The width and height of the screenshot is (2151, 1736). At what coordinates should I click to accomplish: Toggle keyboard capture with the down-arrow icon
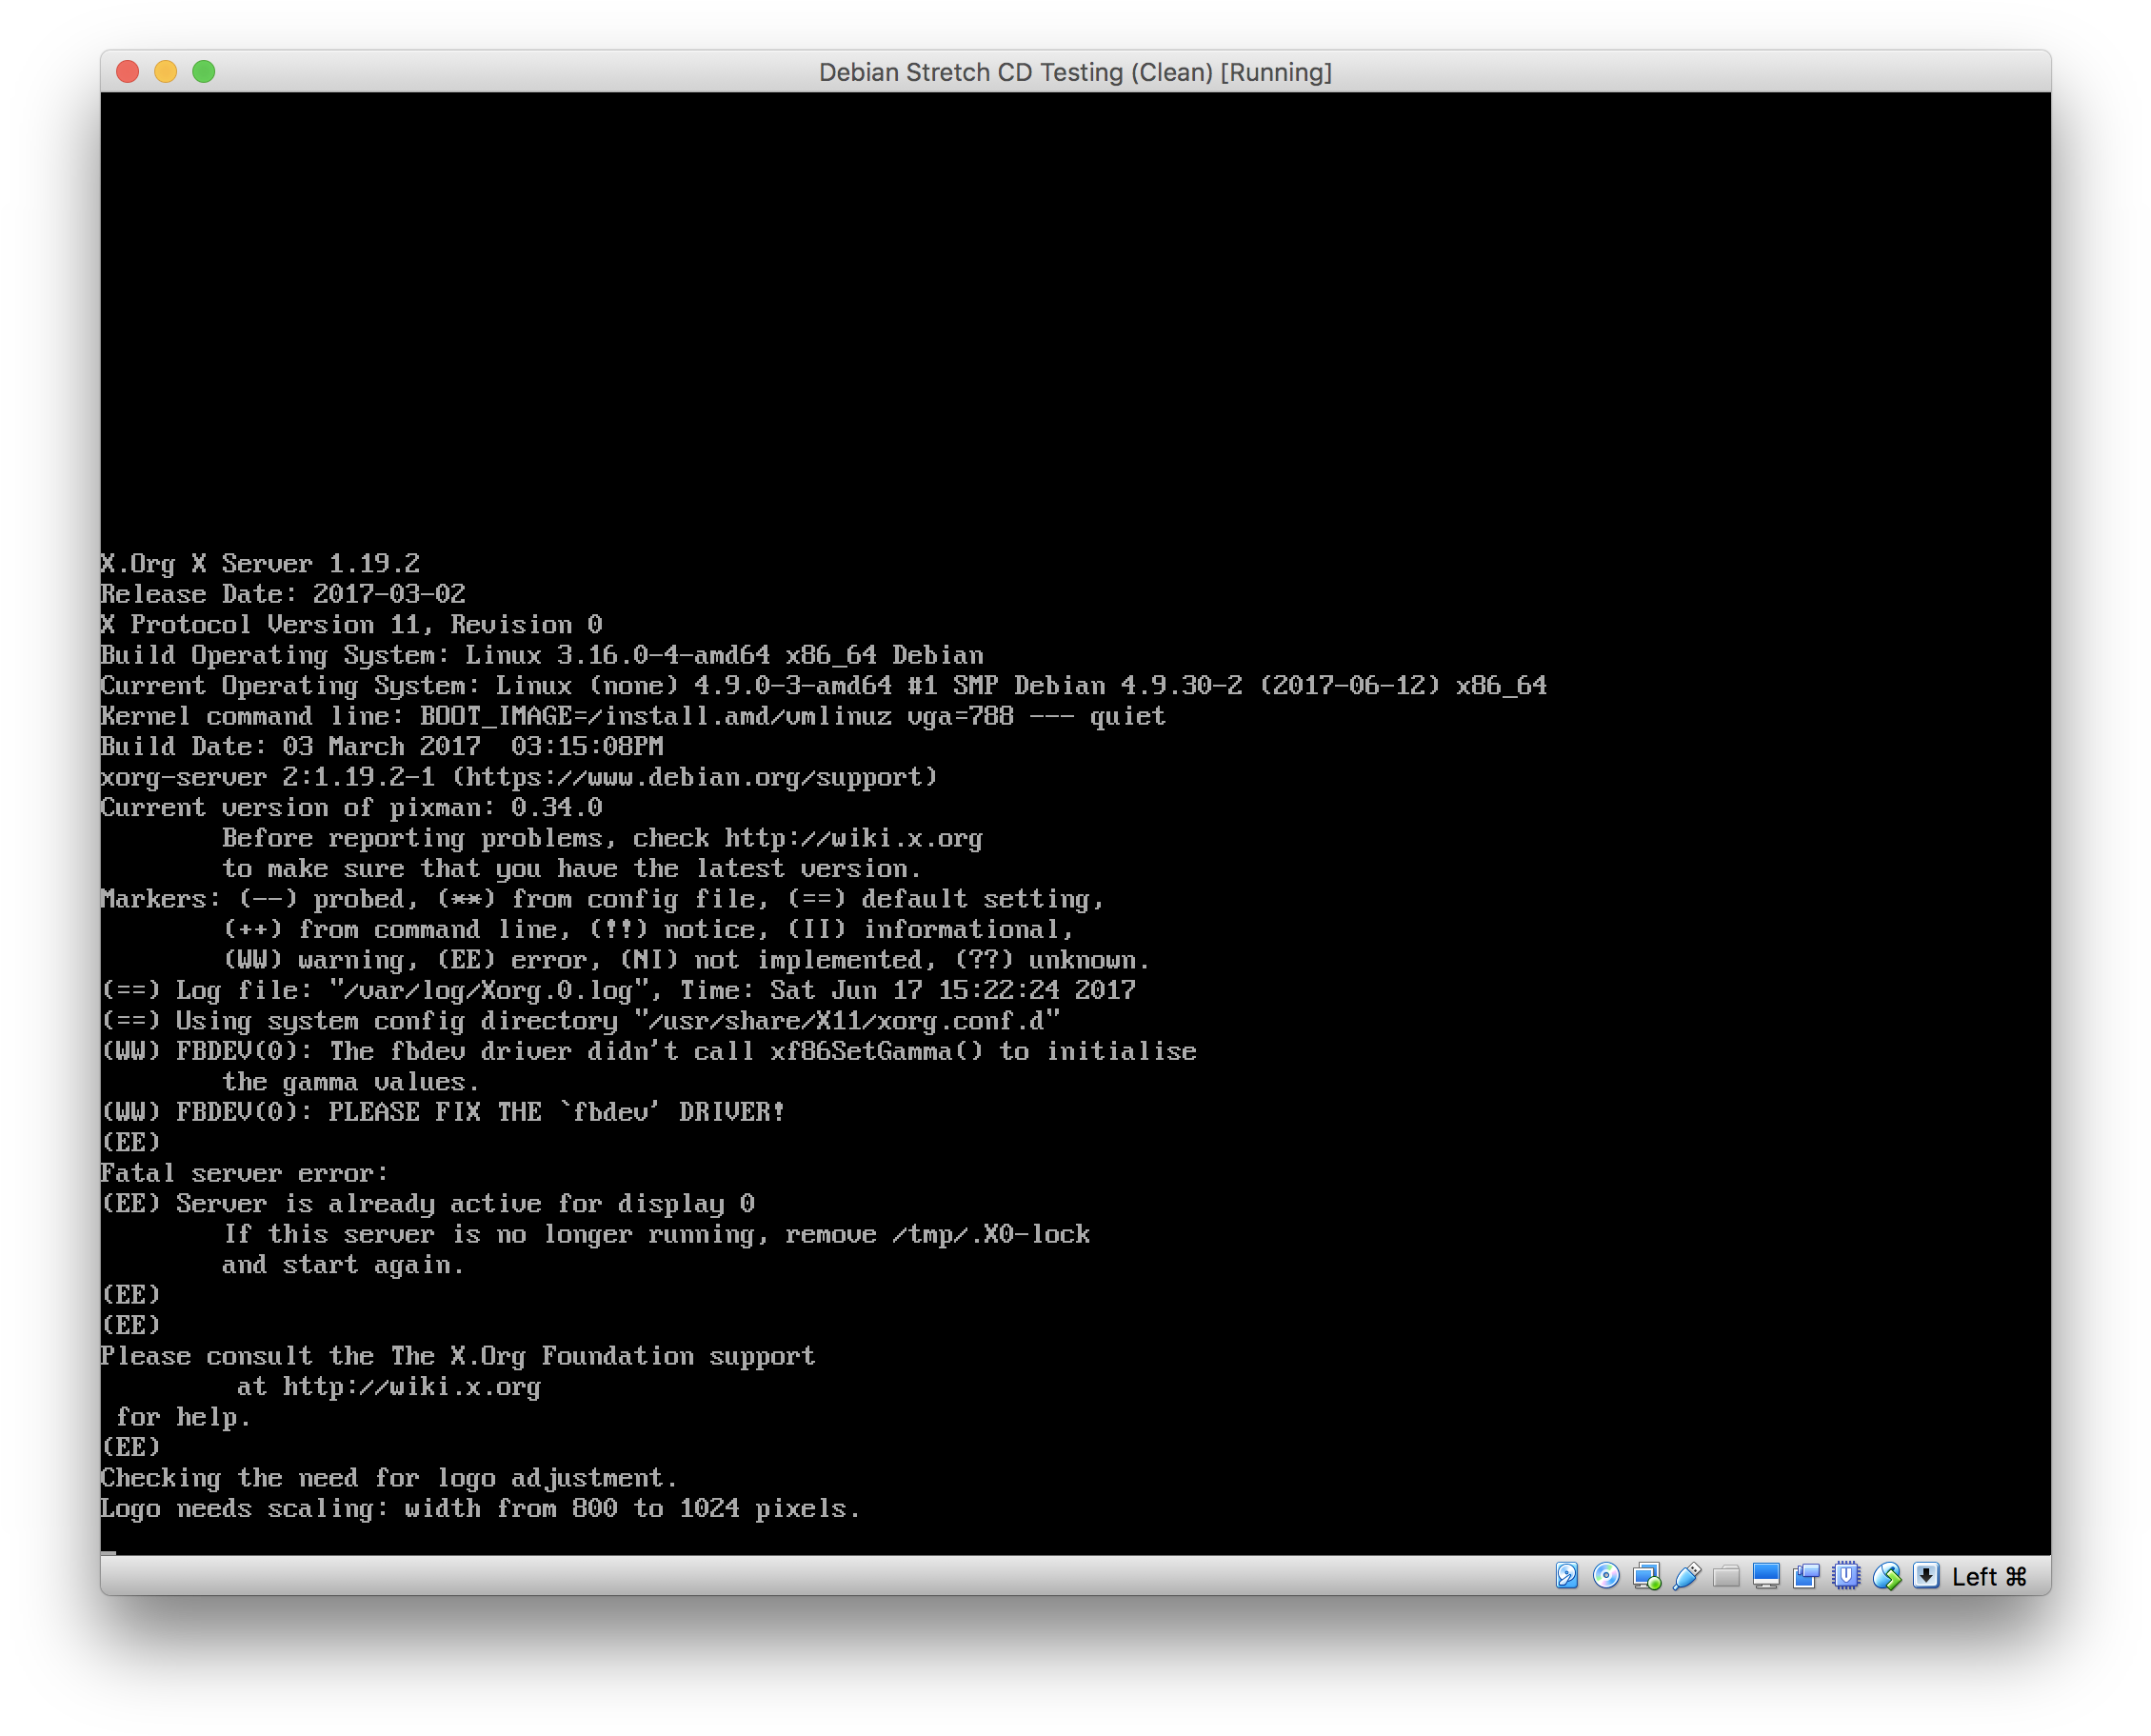1926,1576
